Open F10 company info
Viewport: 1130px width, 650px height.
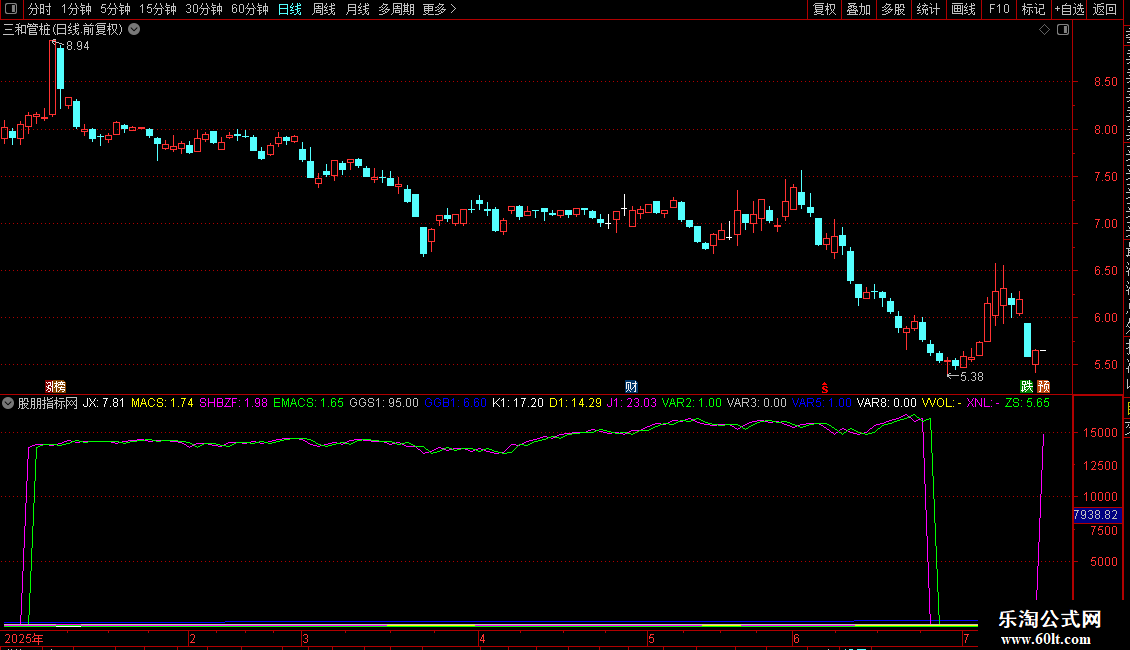click(x=999, y=9)
